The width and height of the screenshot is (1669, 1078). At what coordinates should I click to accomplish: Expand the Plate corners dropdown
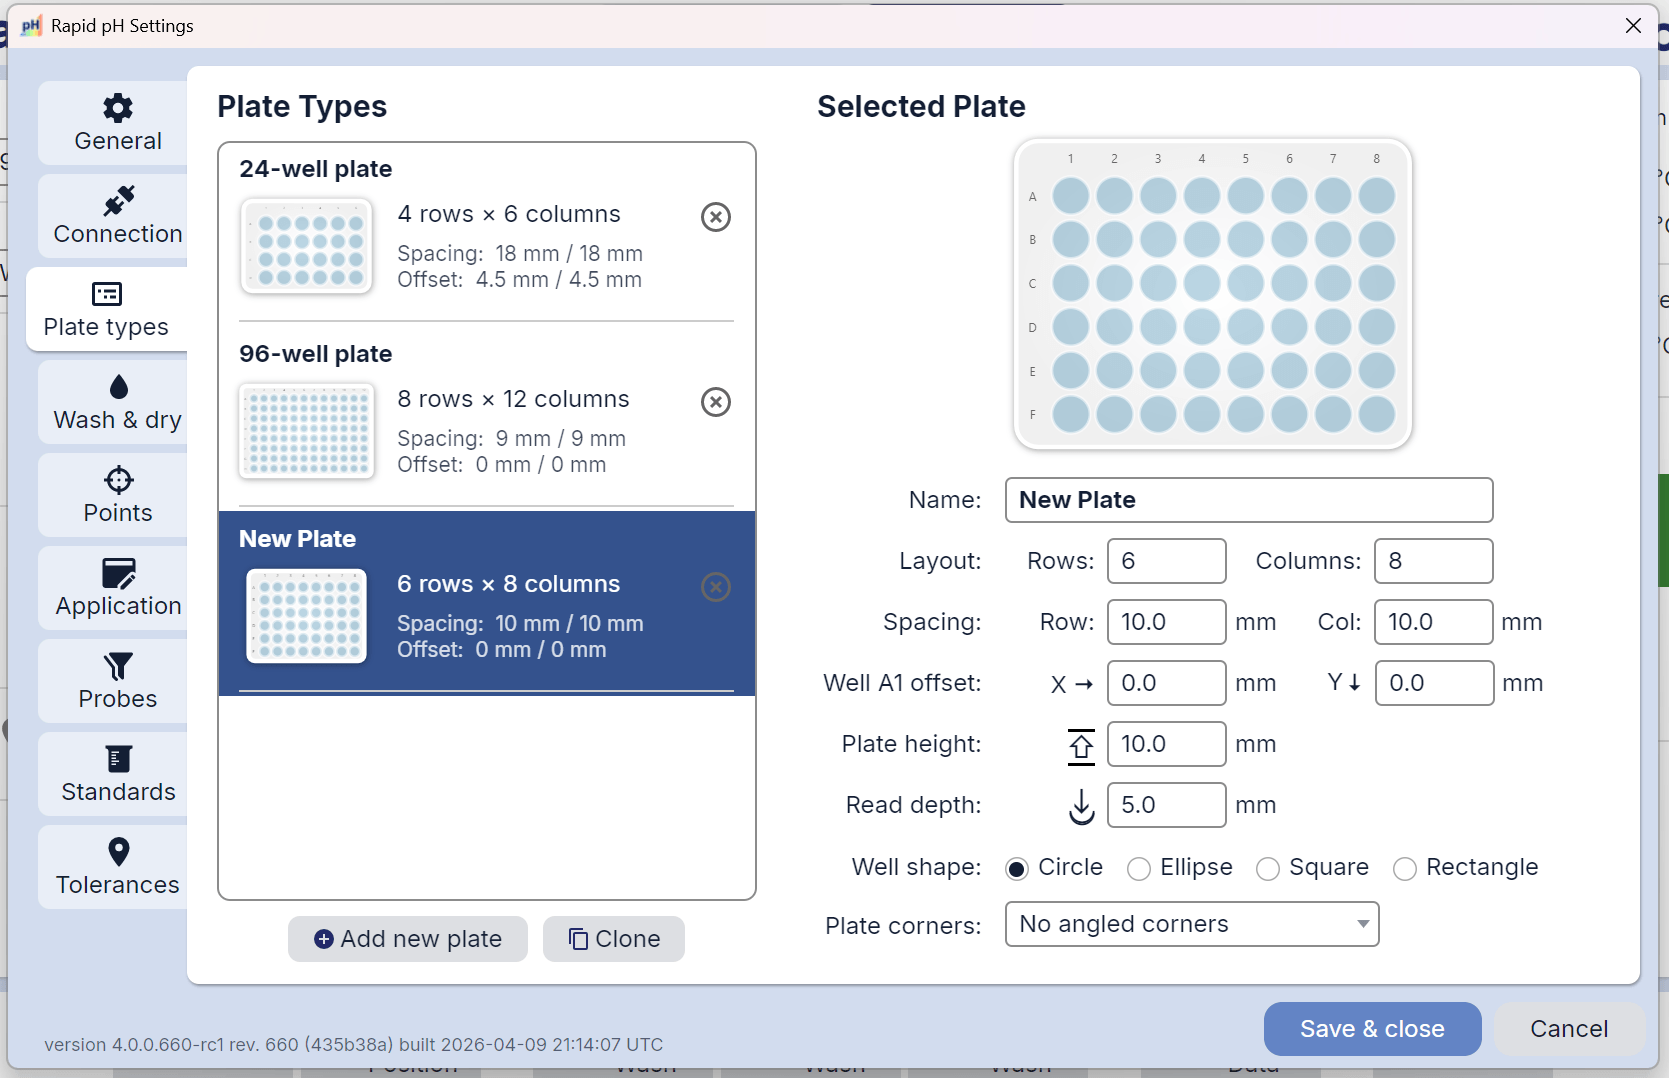pyautogui.click(x=1192, y=924)
